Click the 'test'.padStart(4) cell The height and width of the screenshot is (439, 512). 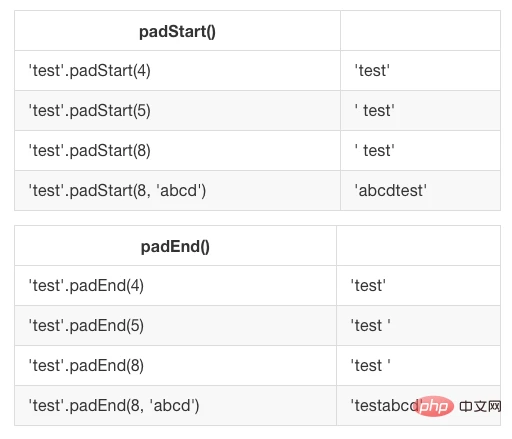pyautogui.click(x=177, y=71)
